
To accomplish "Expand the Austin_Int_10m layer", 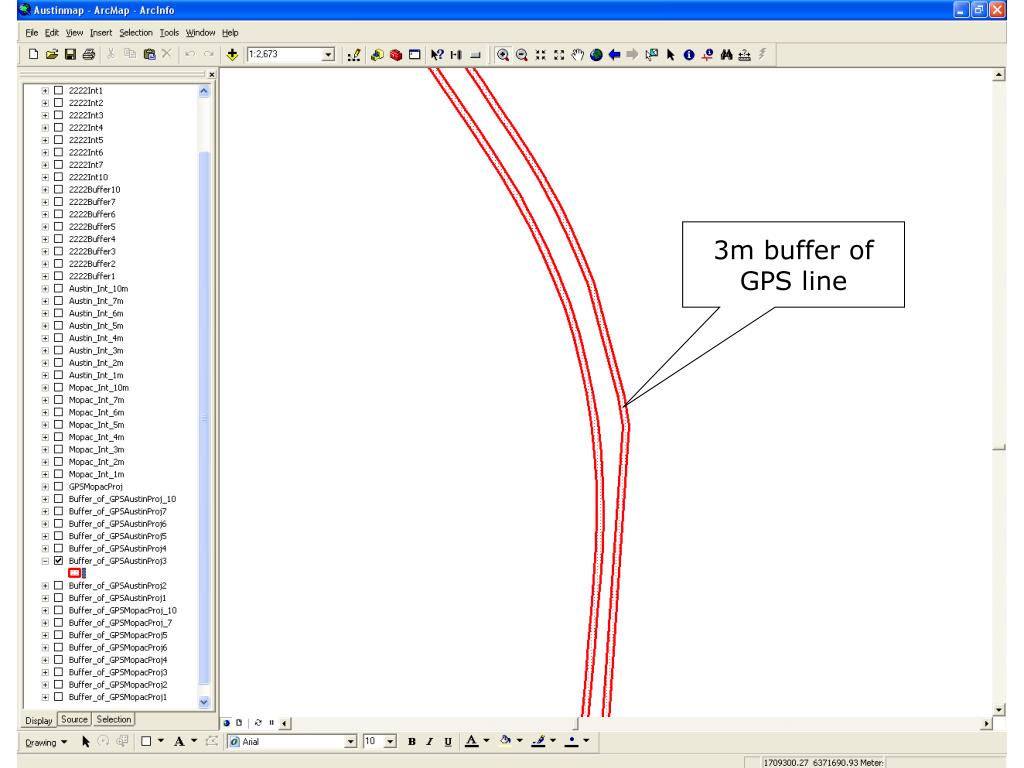I will coord(45,288).
